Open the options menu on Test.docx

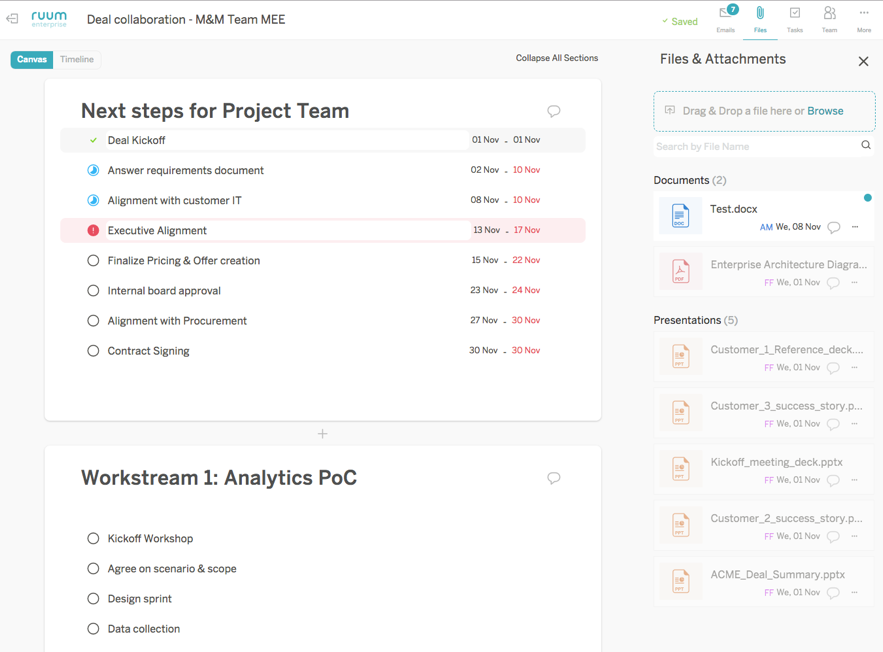coord(854,229)
